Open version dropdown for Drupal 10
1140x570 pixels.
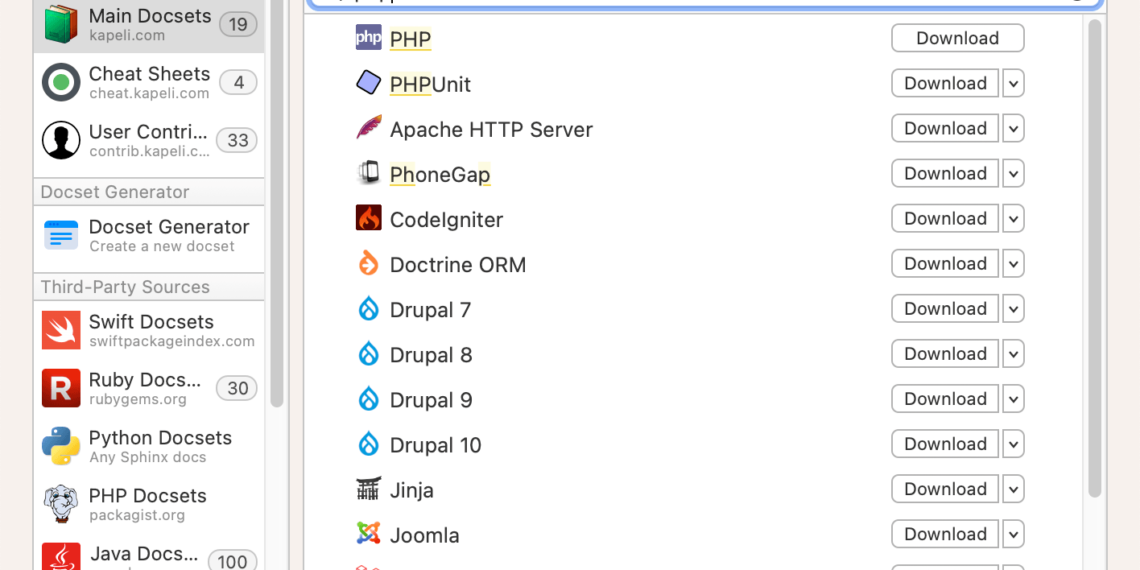click(x=1013, y=443)
